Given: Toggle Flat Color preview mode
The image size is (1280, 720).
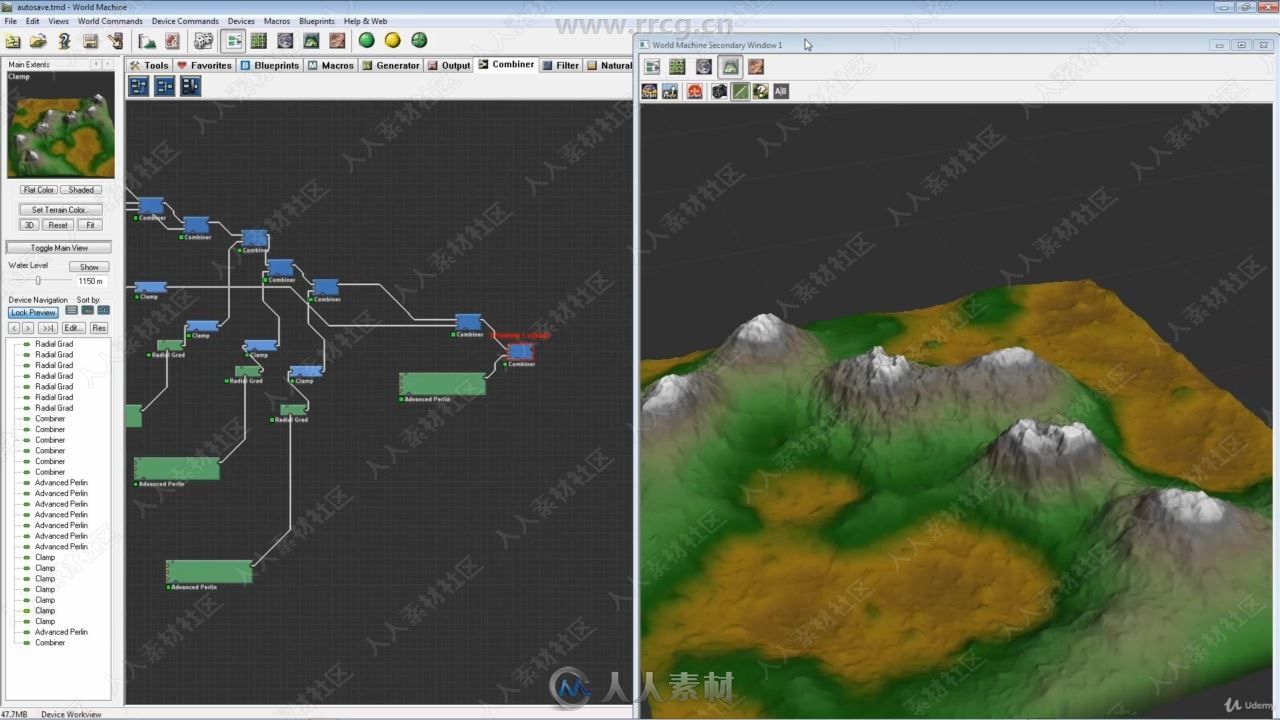Looking at the screenshot, I should click(x=39, y=190).
